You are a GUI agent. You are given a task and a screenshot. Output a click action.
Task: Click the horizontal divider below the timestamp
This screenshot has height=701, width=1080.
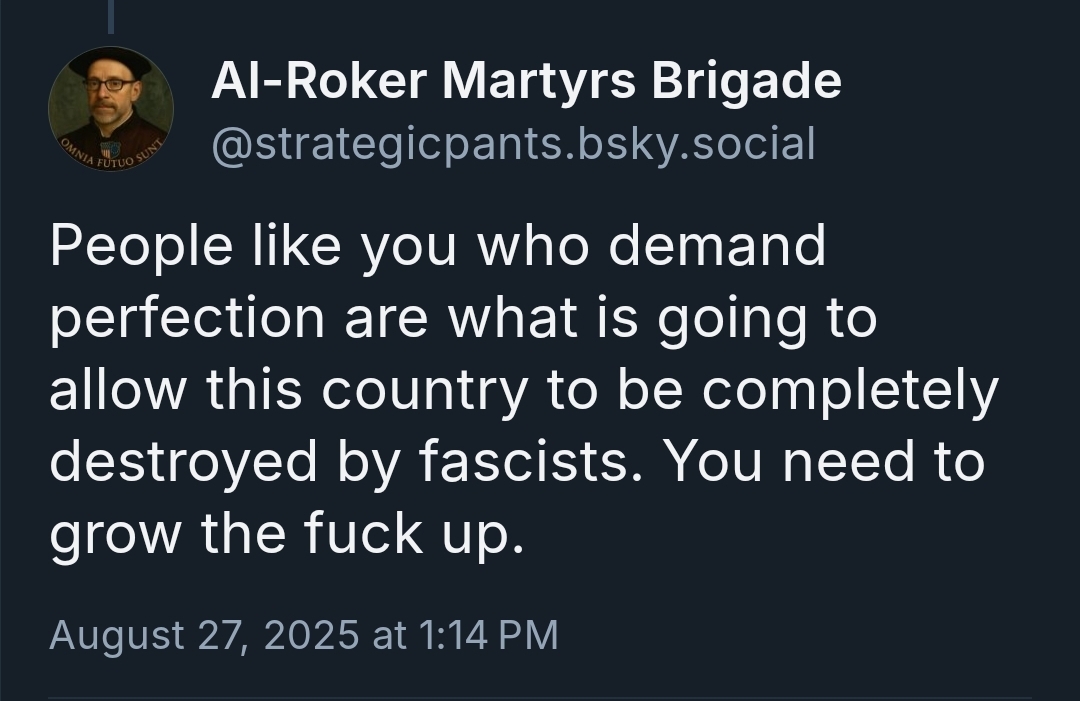point(540,698)
